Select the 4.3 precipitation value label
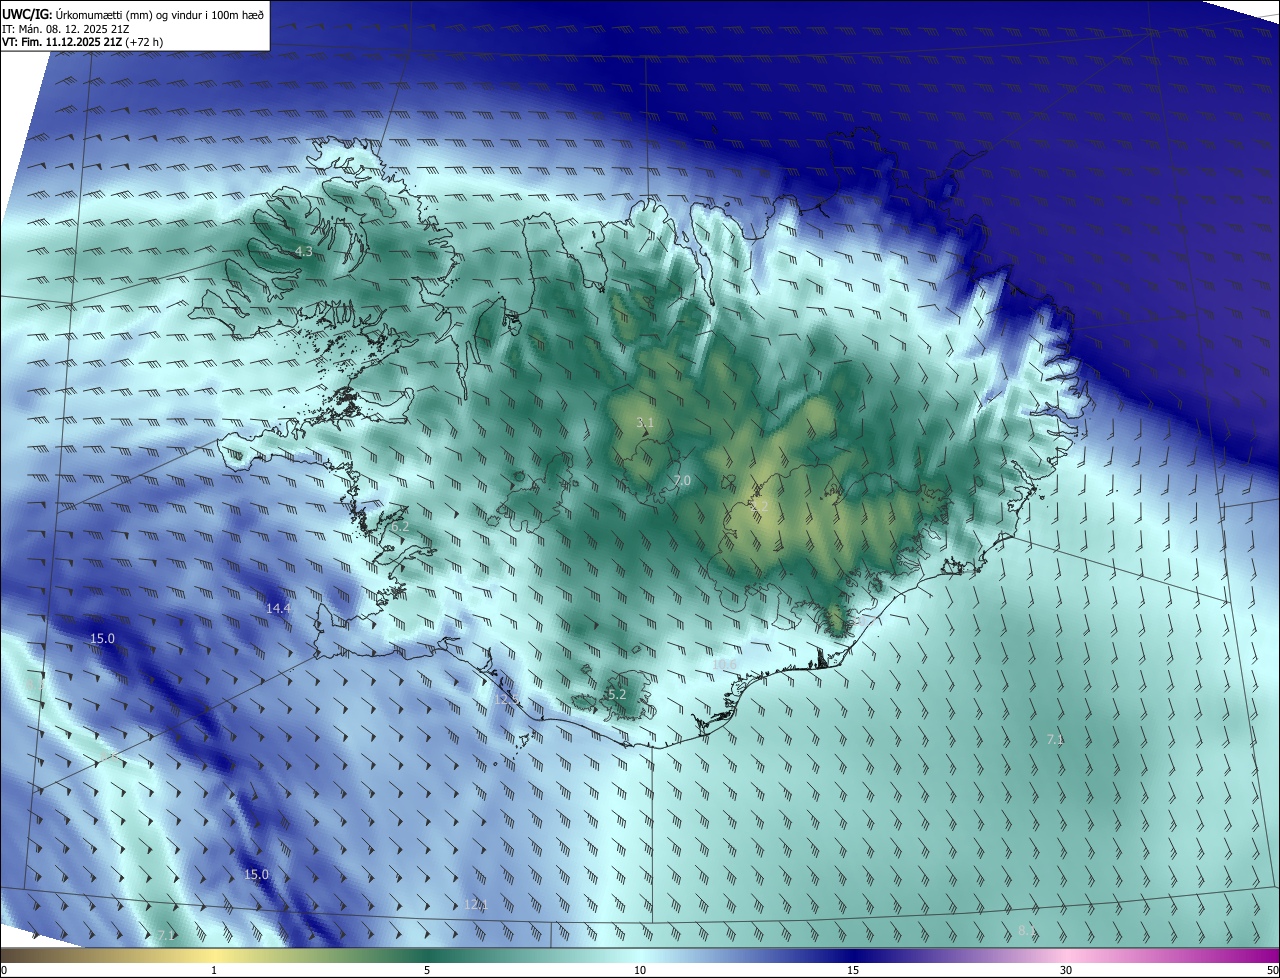 304,252
